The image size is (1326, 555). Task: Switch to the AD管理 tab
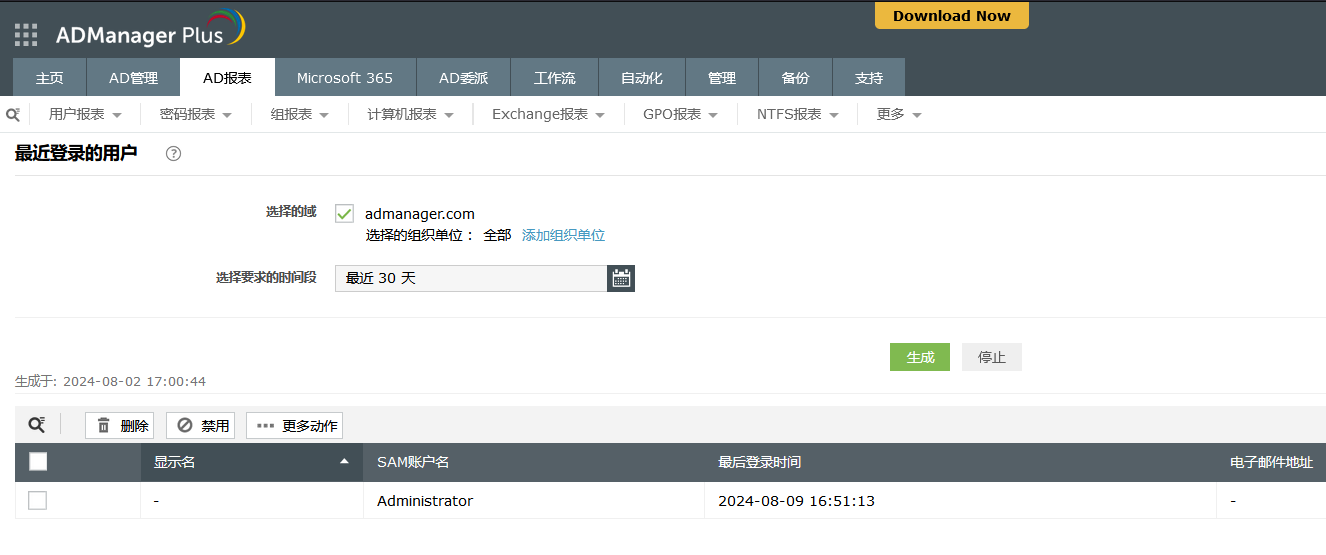(x=134, y=78)
